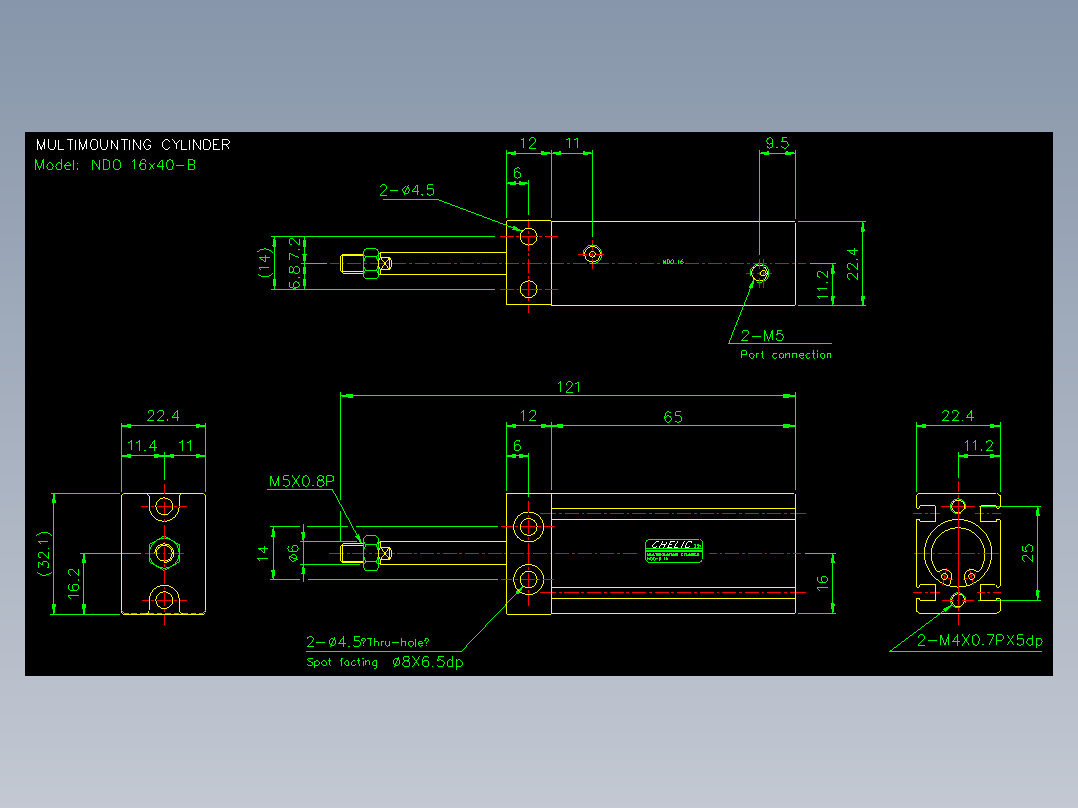Select the 14 dimension beside ø6
Viewport: 1078px width, 808px height.
coord(263,553)
